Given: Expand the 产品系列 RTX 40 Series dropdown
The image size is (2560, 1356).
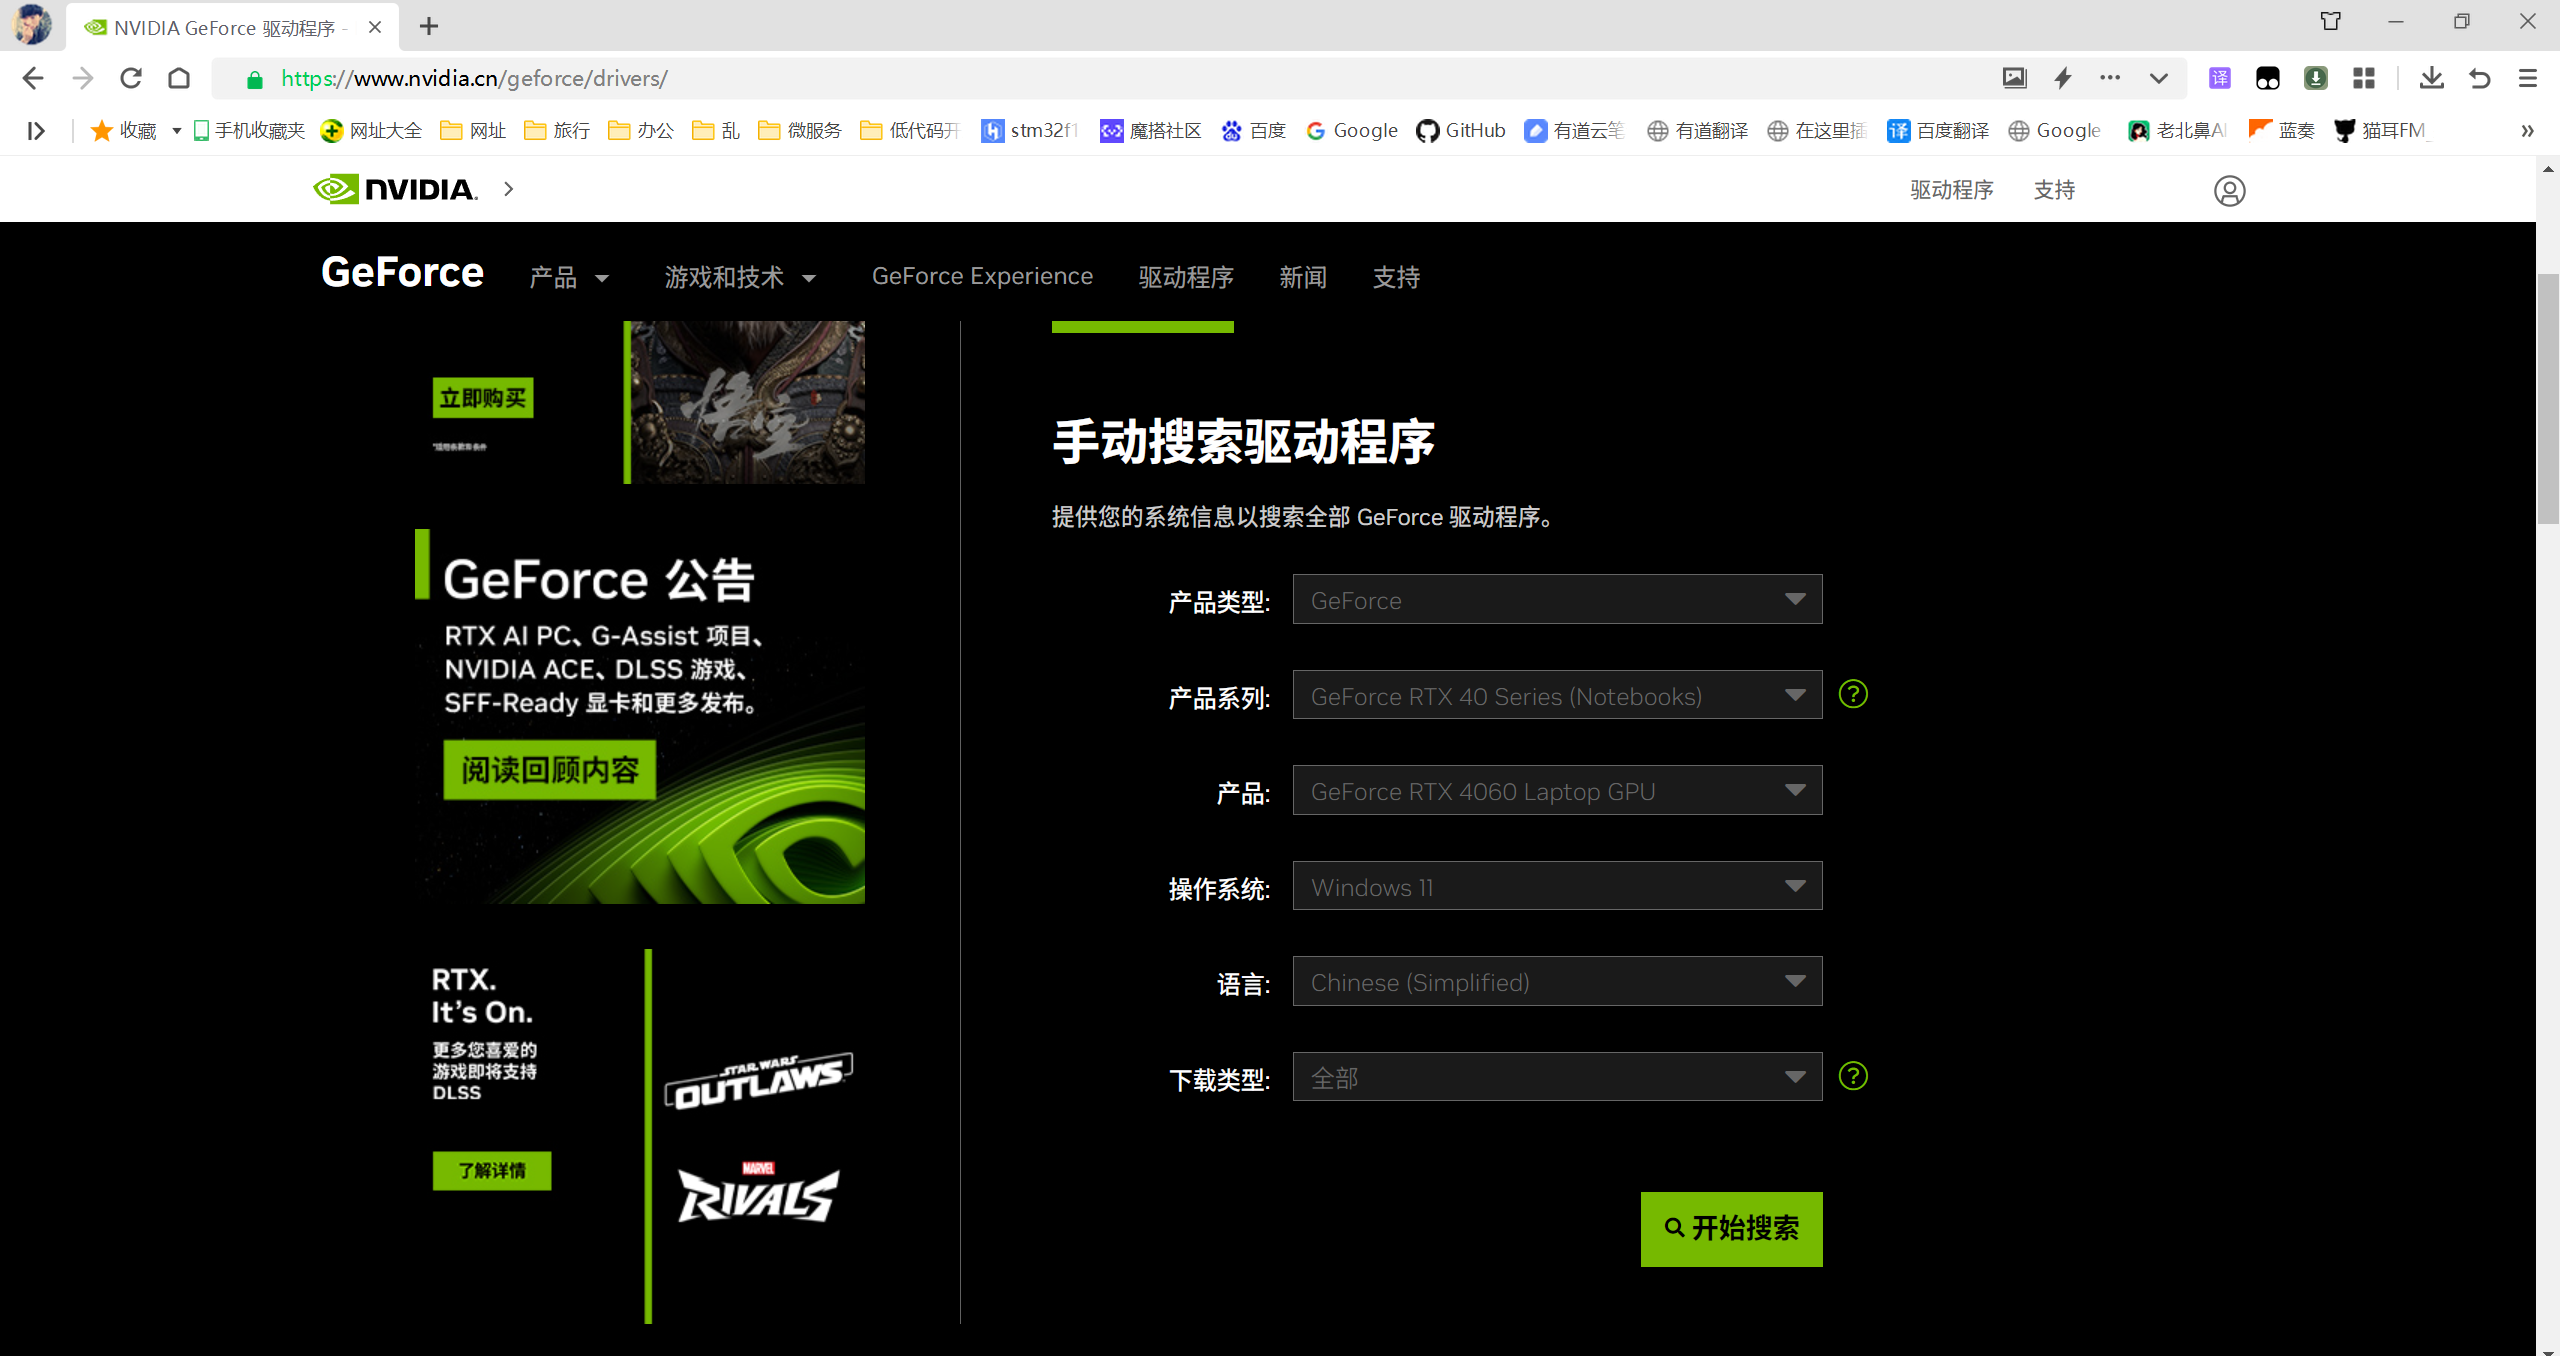Looking at the screenshot, I should pos(1556,695).
